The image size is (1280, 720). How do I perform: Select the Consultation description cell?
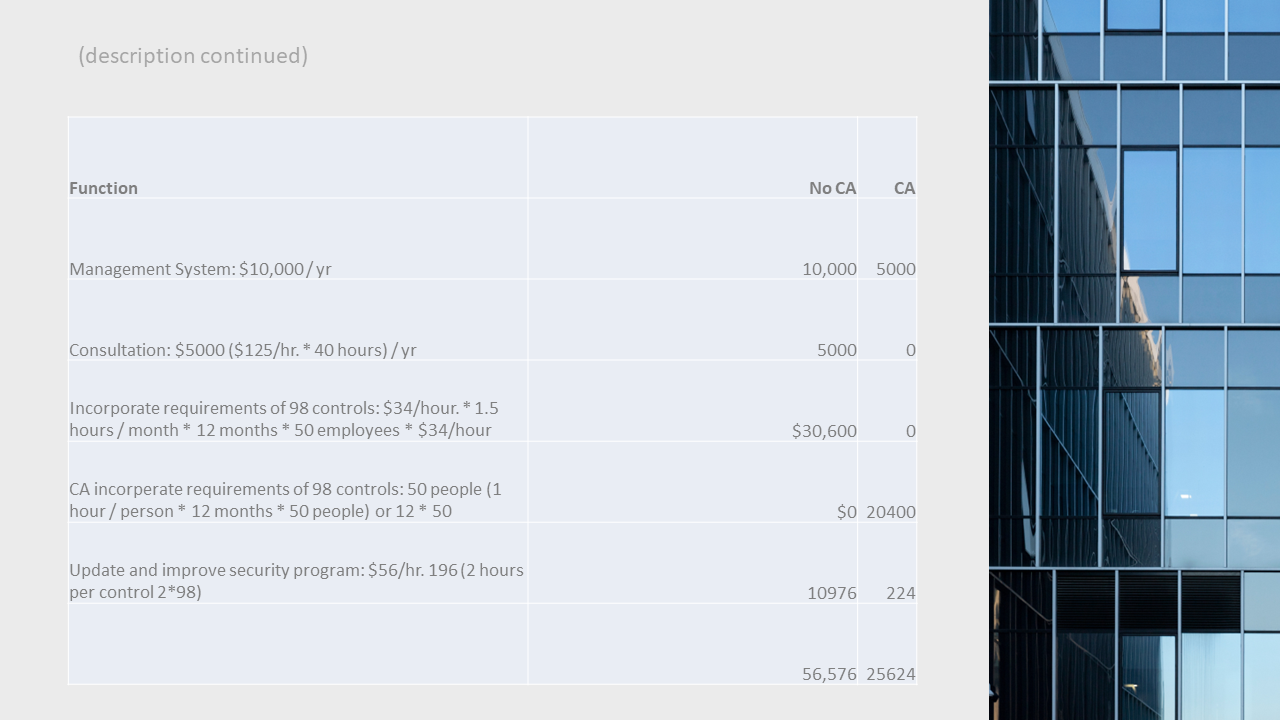(243, 350)
